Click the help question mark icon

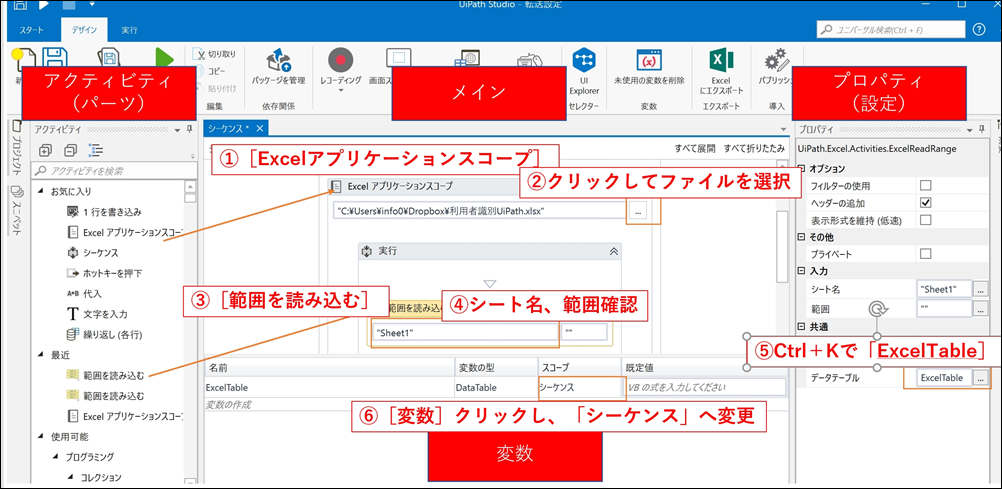point(978,29)
